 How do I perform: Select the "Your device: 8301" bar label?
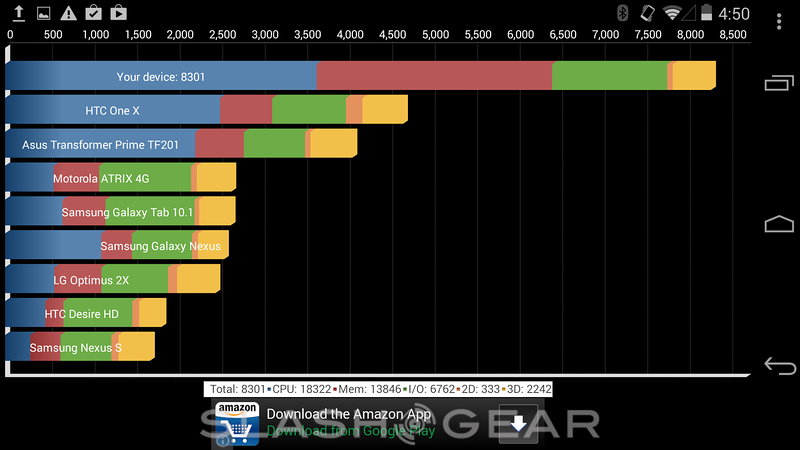pyautogui.click(x=160, y=76)
